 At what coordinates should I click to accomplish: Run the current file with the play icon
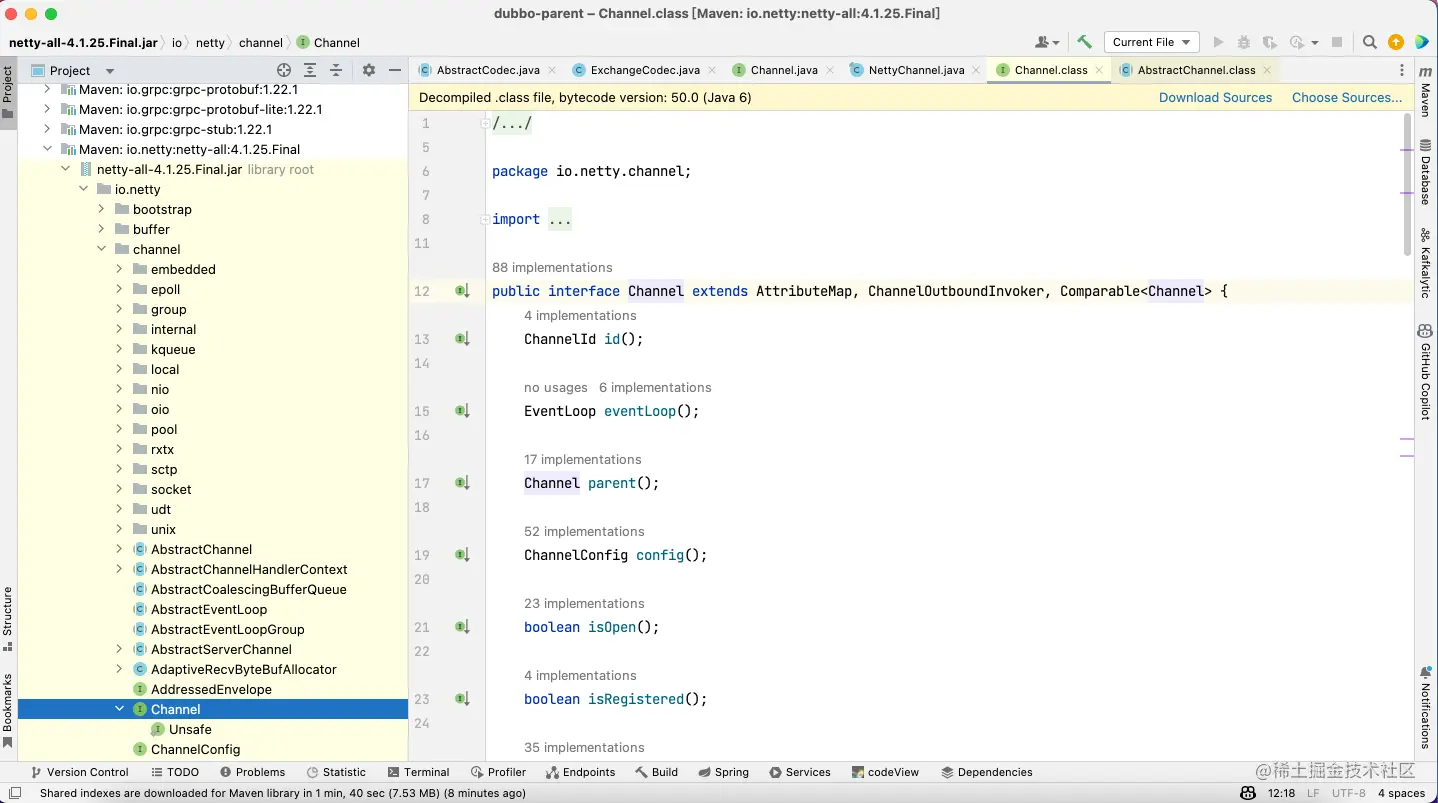(1218, 42)
